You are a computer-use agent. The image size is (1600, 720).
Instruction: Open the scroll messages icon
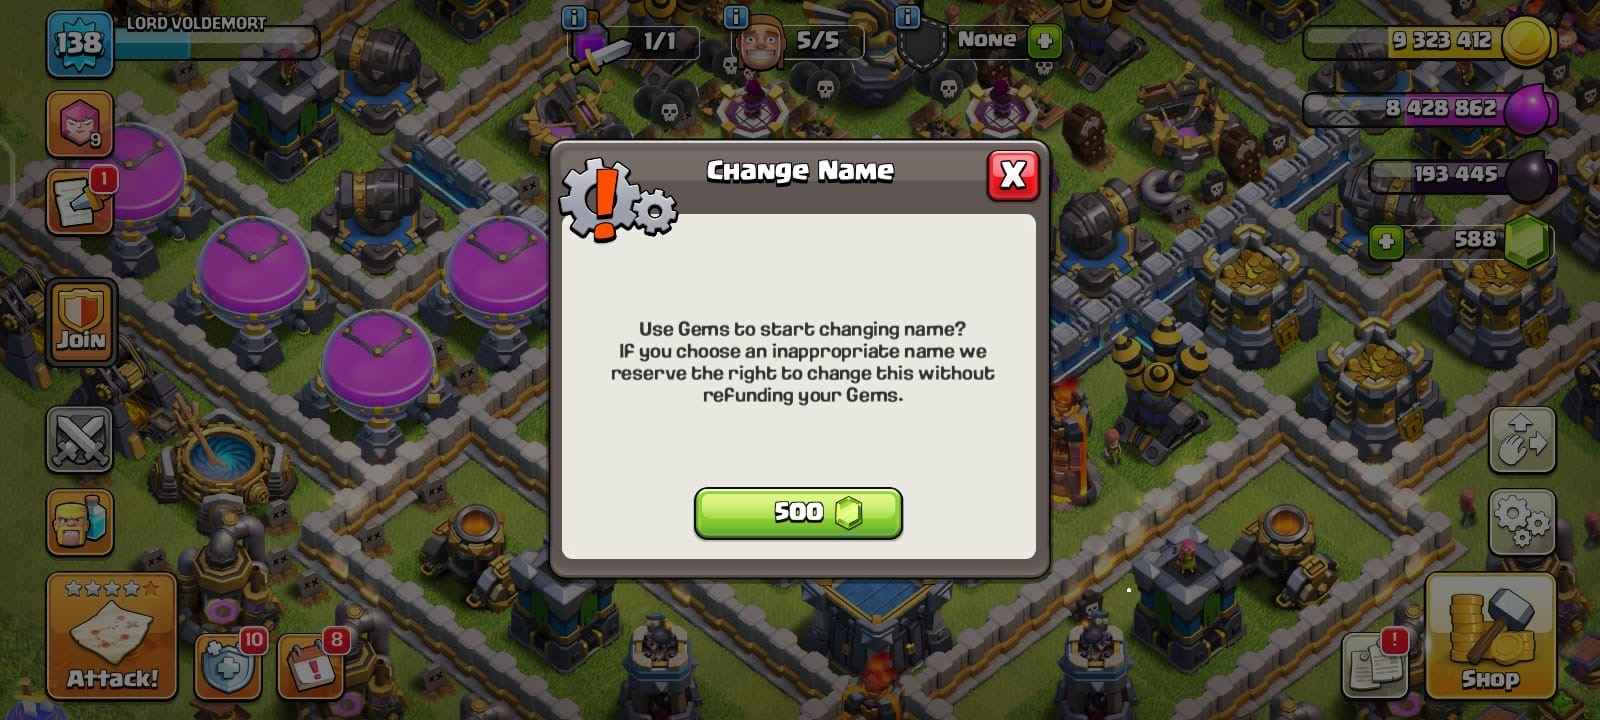(79, 201)
